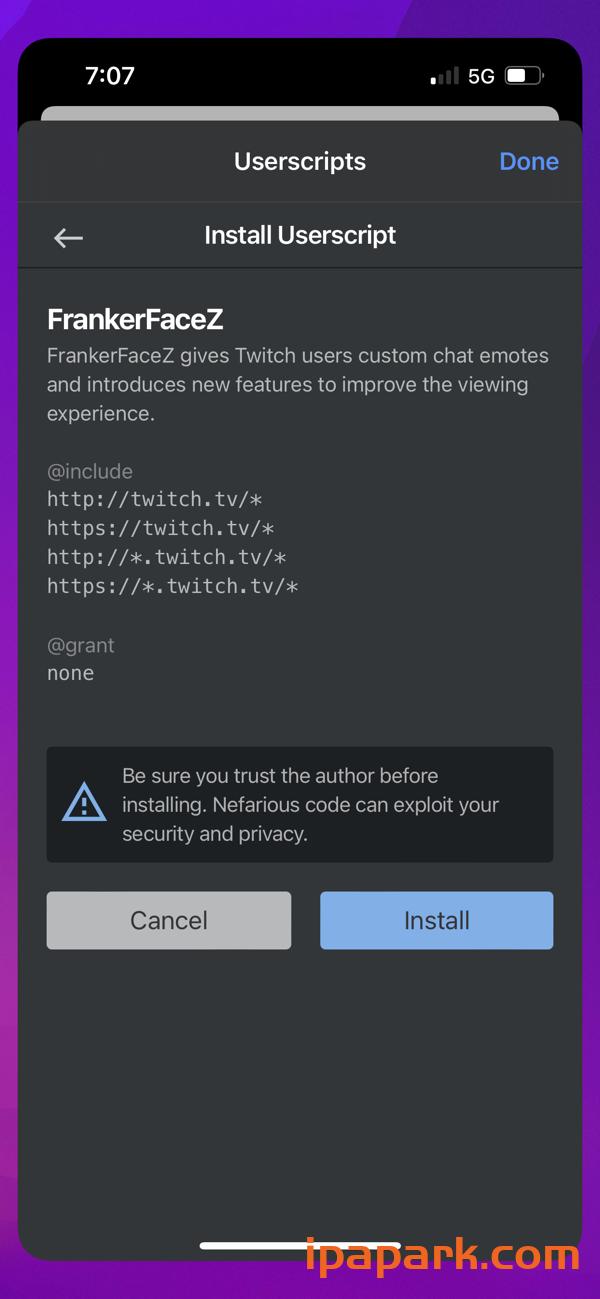Tap the FrankerFaceZ script title
Image resolution: width=600 pixels, height=1299 pixels.
click(134, 319)
